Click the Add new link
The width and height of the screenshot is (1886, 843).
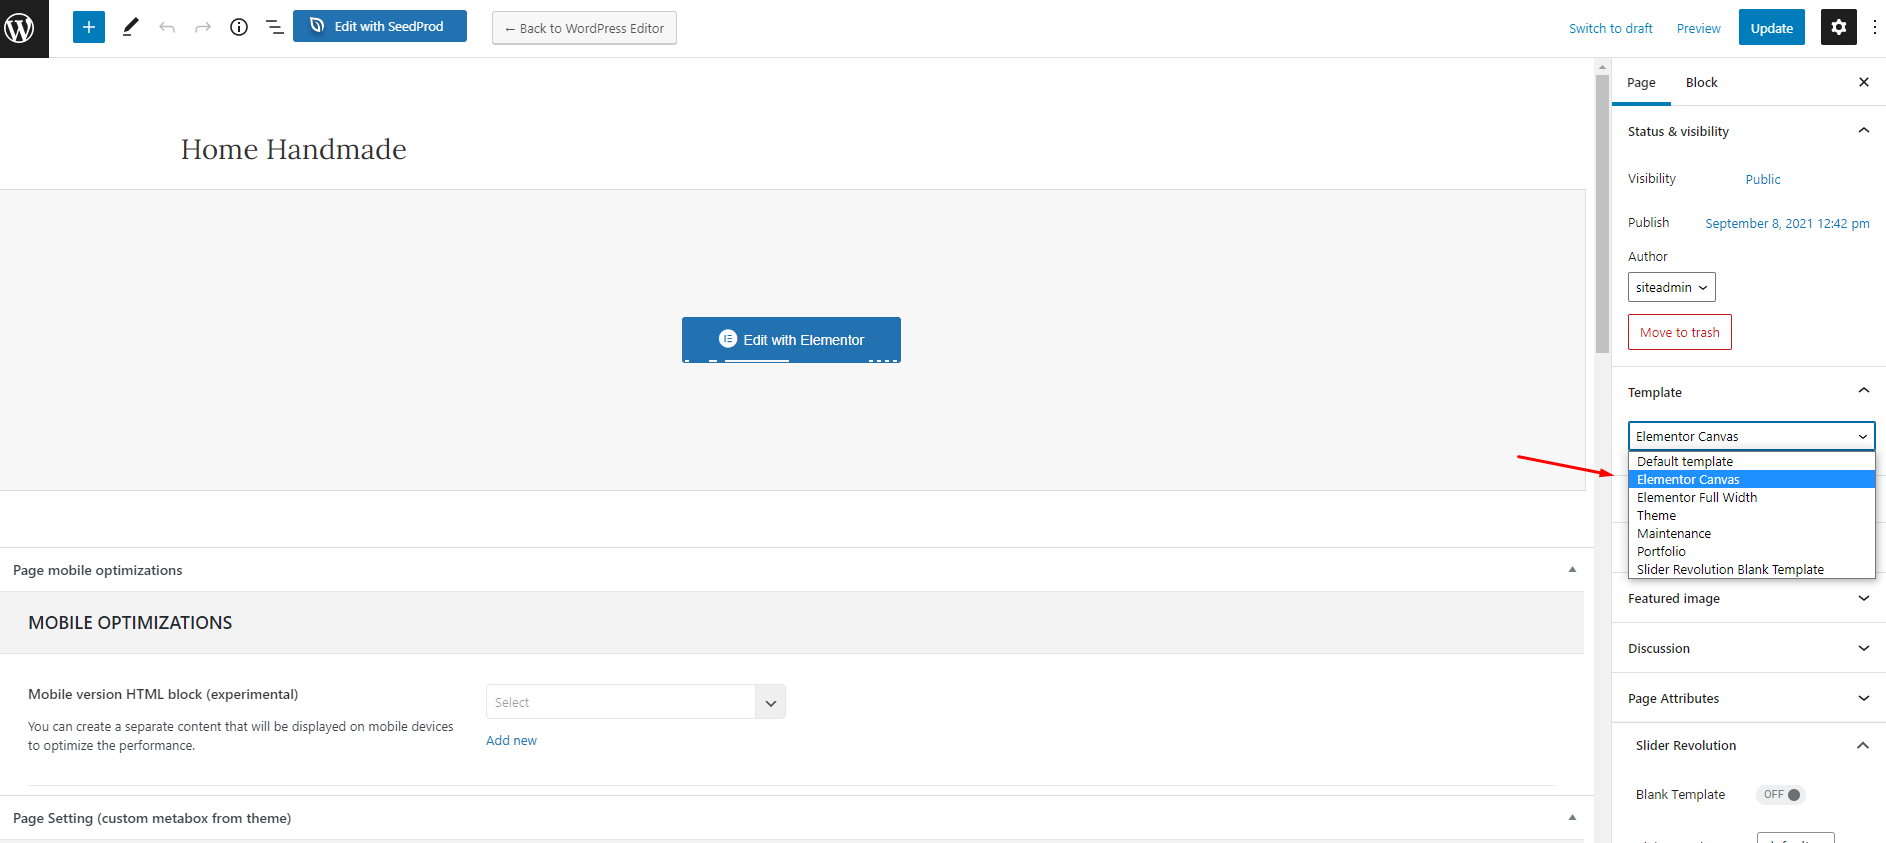pos(511,741)
